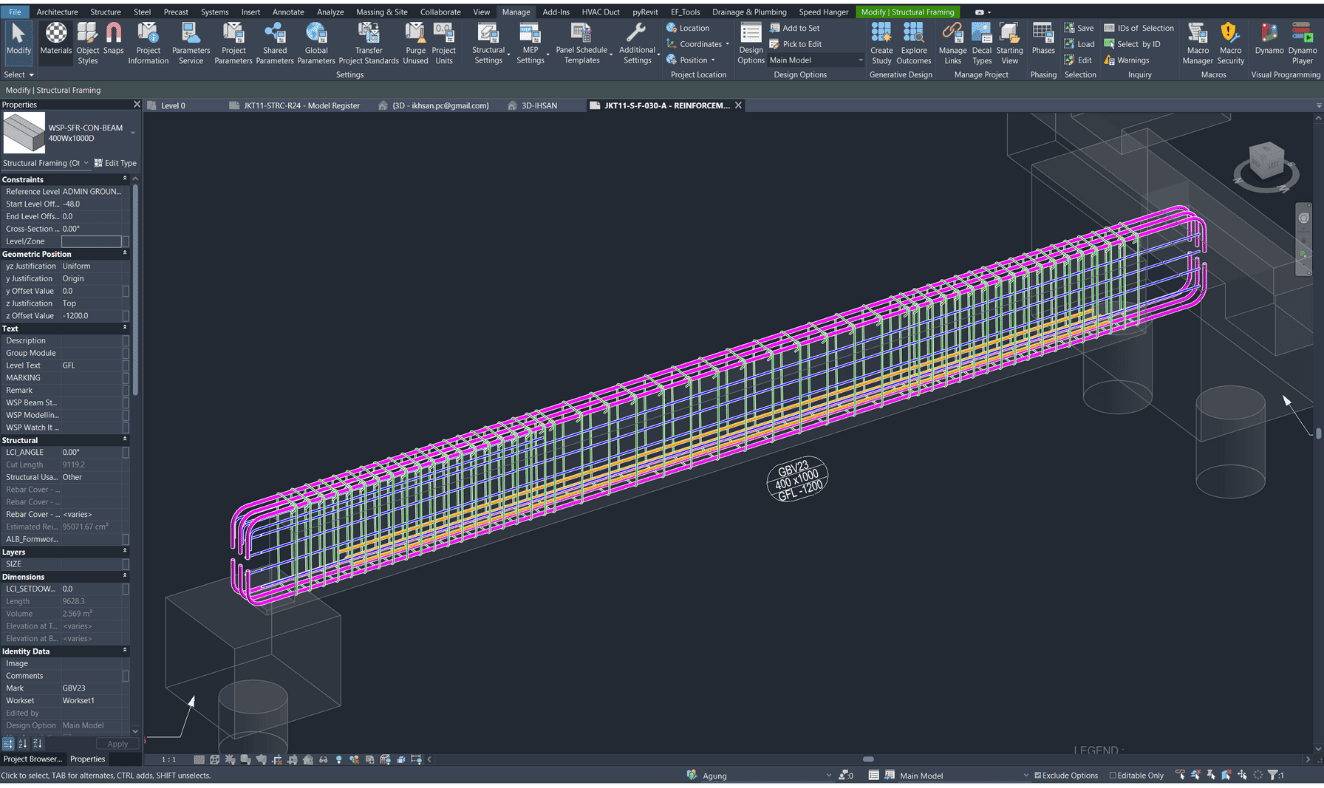The width and height of the screenshot is (1324, 788).
Task: Click checkbox next to Level Text property
Action: (x=125, y=366)
